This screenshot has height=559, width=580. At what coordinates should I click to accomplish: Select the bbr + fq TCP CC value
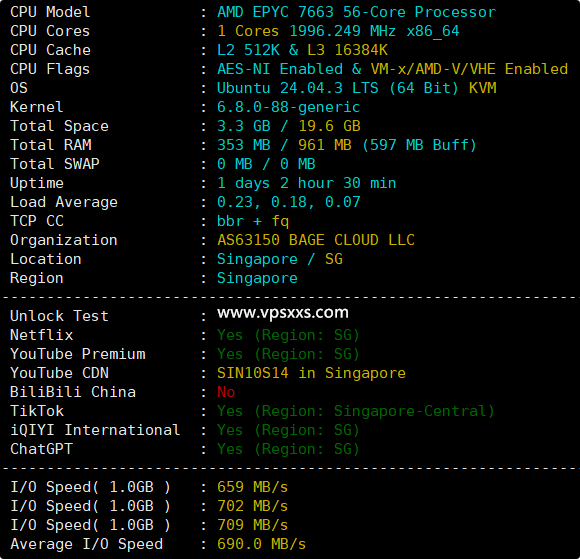(253, 221)
